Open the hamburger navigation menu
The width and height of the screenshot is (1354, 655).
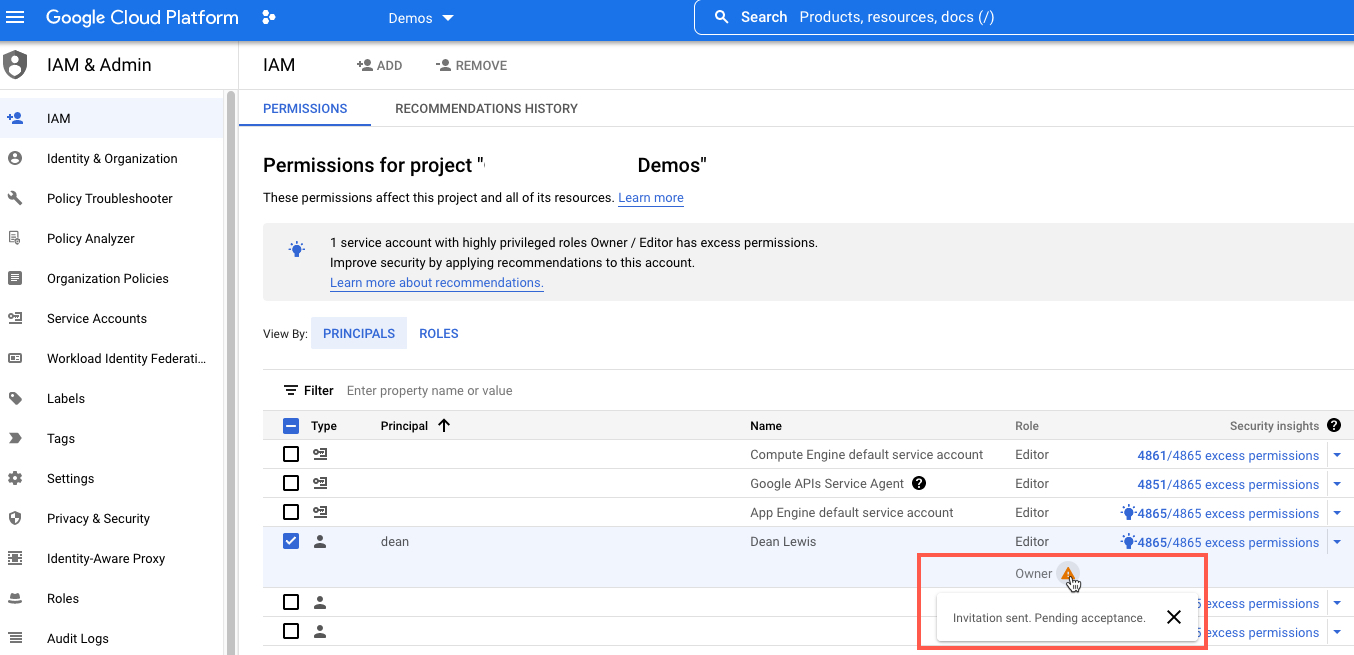15,17
